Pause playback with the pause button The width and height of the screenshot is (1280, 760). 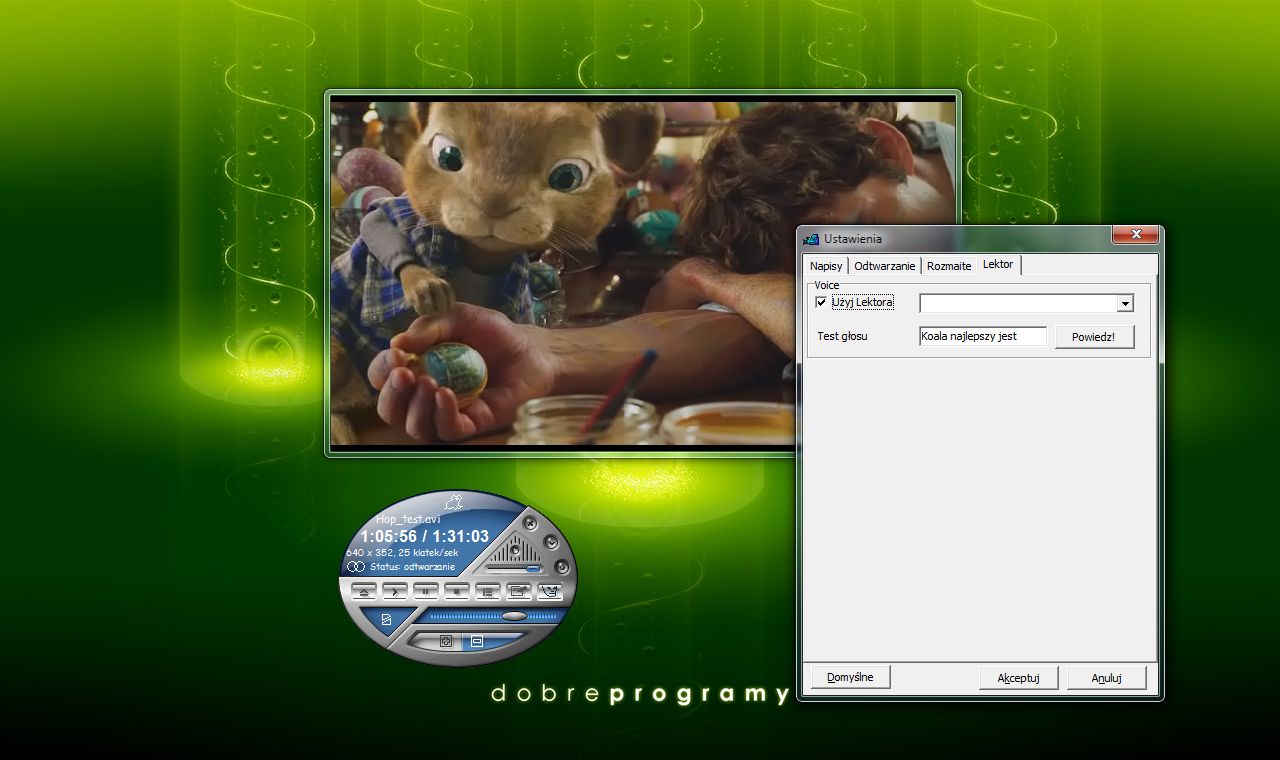(x=426, y=592)
